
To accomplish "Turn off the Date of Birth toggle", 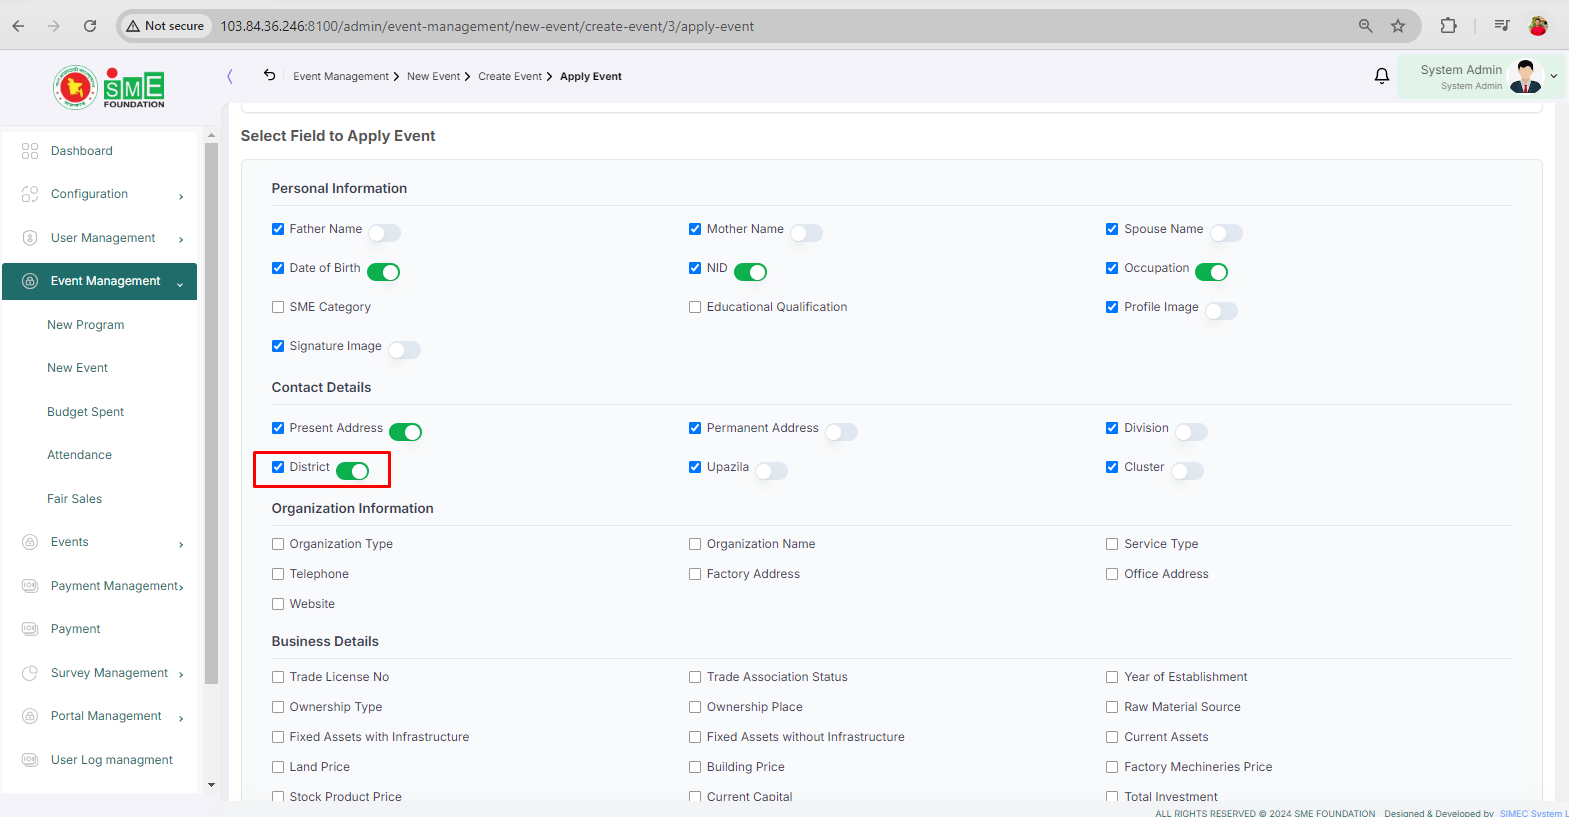I will [384, 272].
